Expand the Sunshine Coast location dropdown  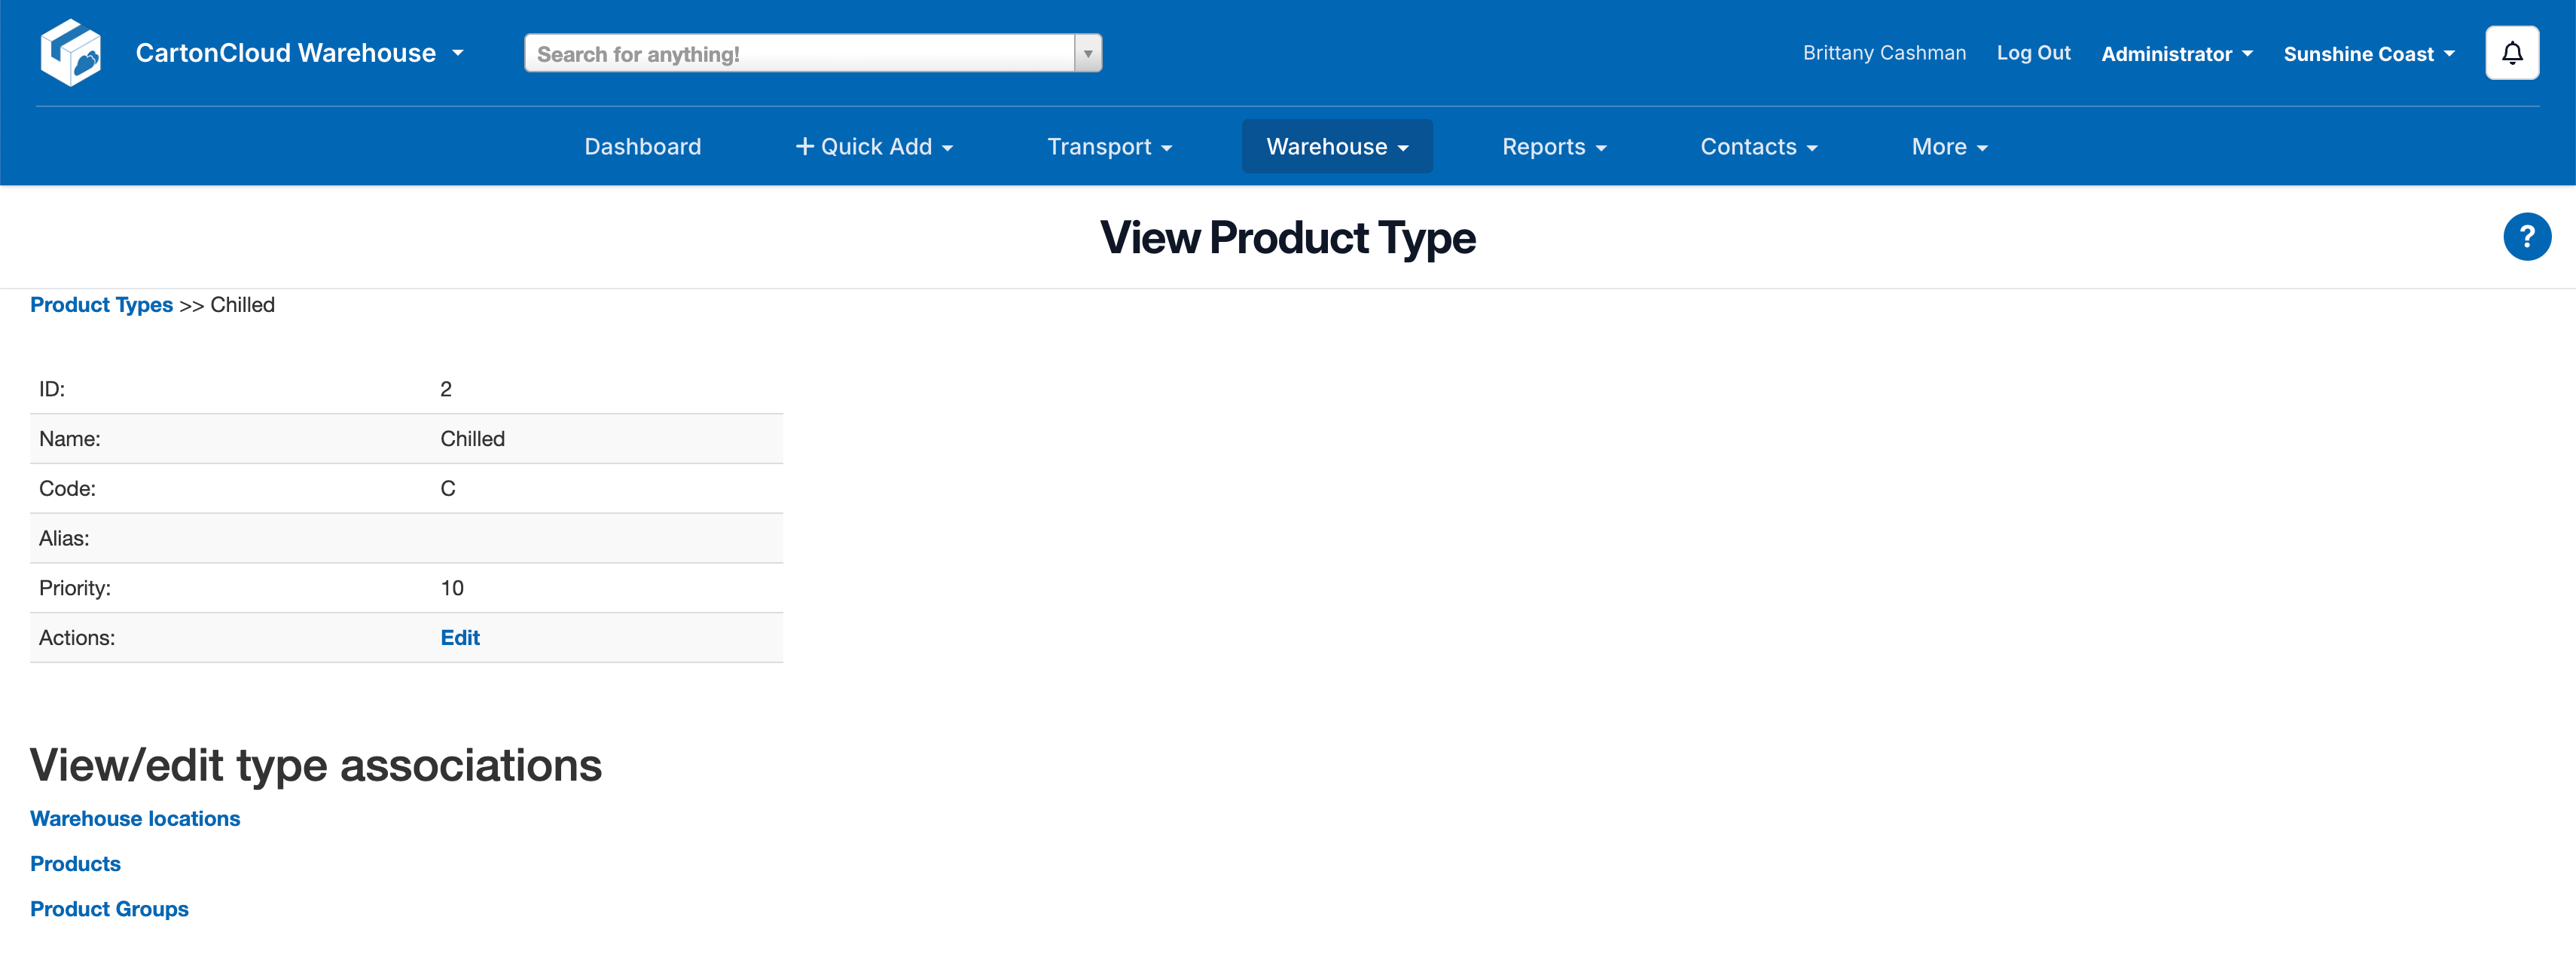click(2368, 54)
